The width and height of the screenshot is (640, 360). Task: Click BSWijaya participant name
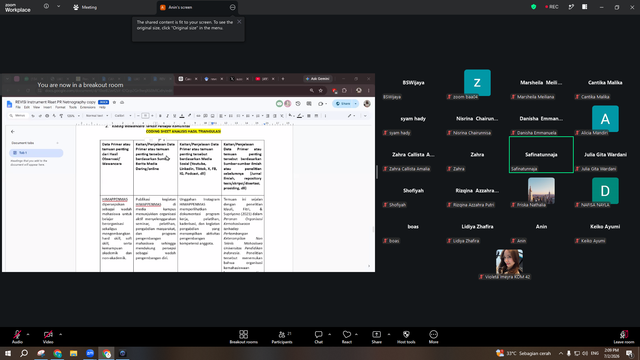[413, 82]
